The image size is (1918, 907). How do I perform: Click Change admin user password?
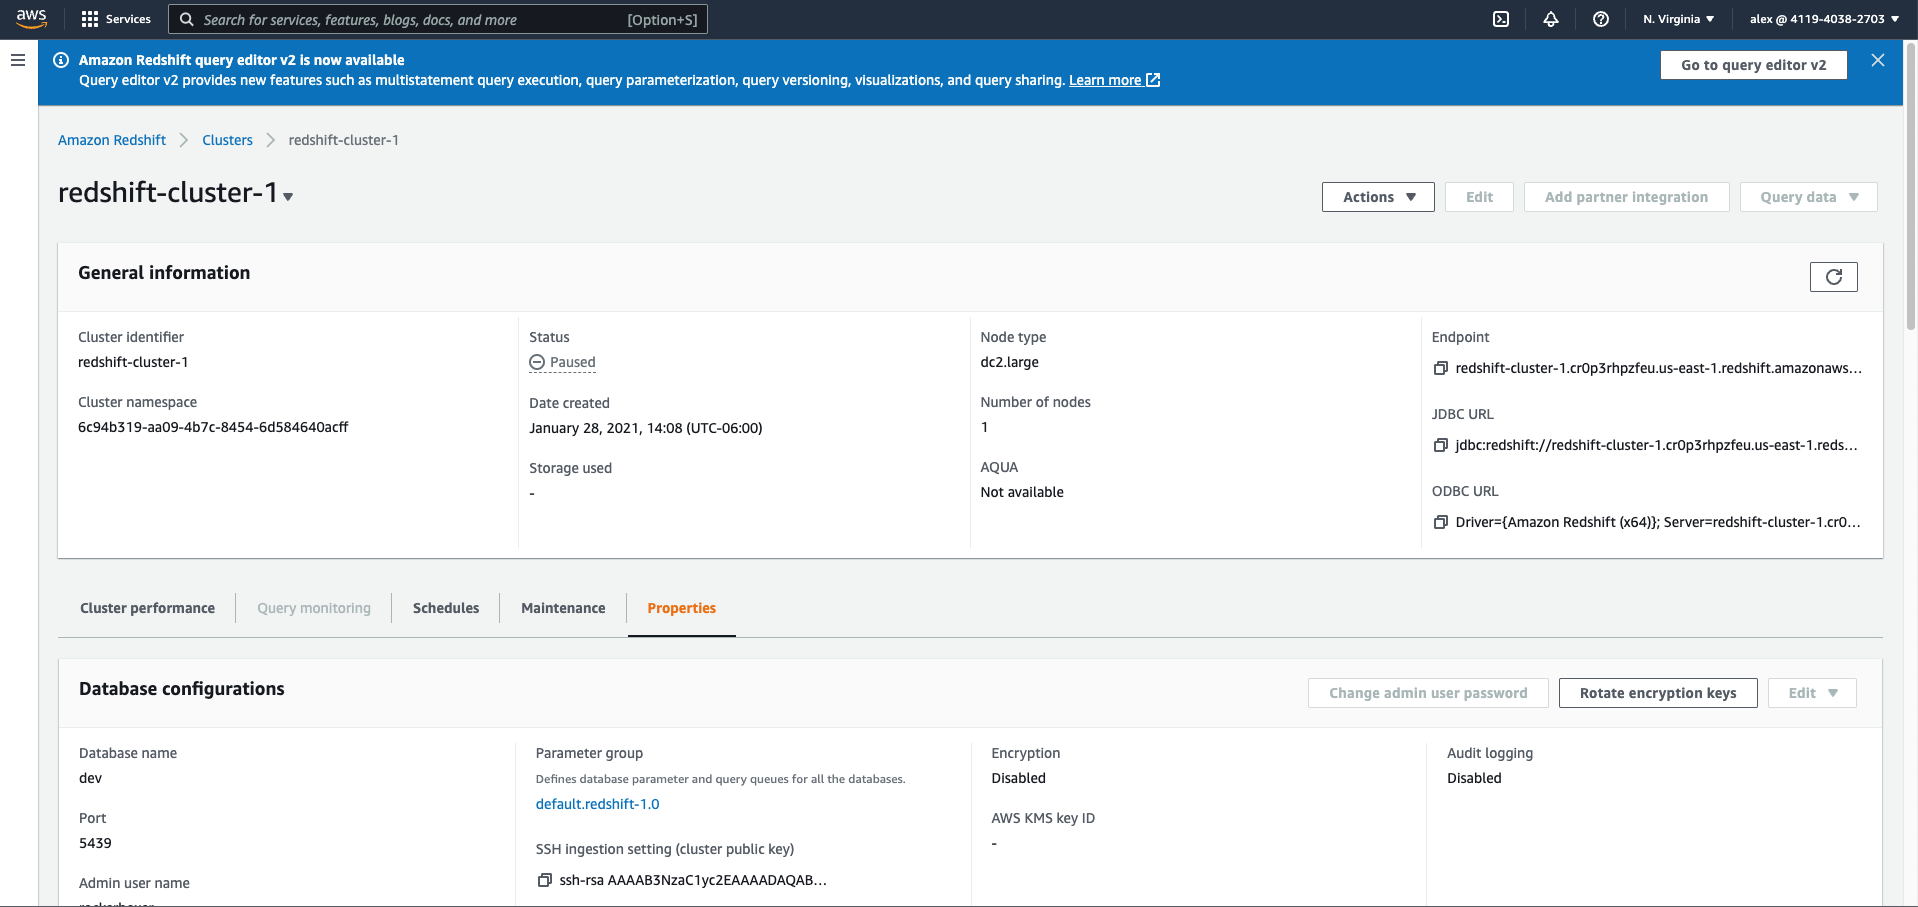pyautogui.click(x=1428, y=693)
